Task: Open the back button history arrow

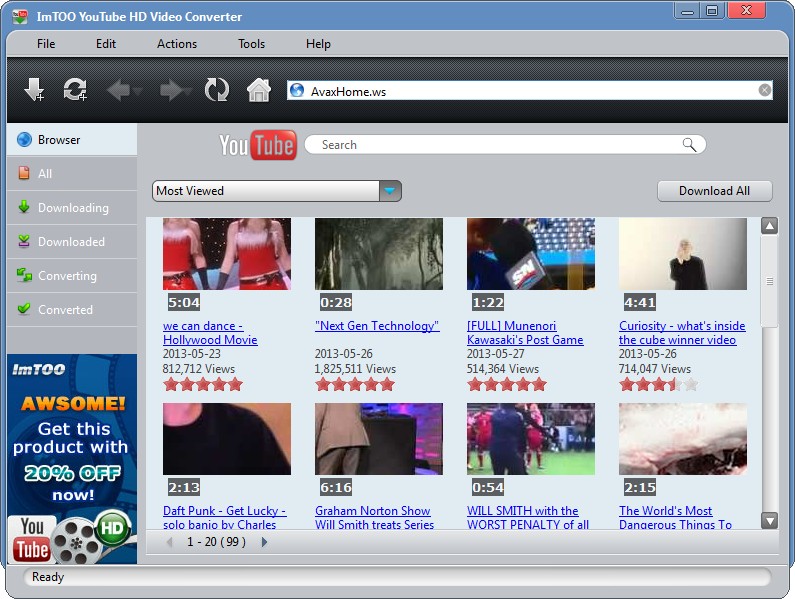Action: coord(137,91)
